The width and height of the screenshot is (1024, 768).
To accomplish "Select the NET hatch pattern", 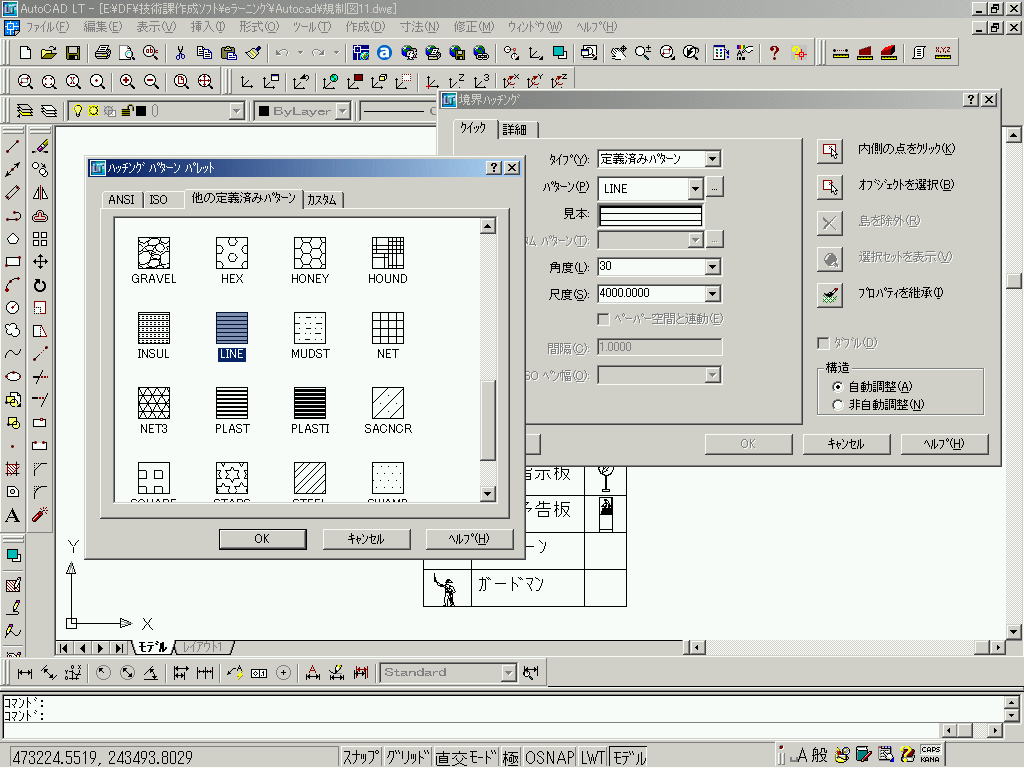I will pyautogui.click(x=388, y=328).
